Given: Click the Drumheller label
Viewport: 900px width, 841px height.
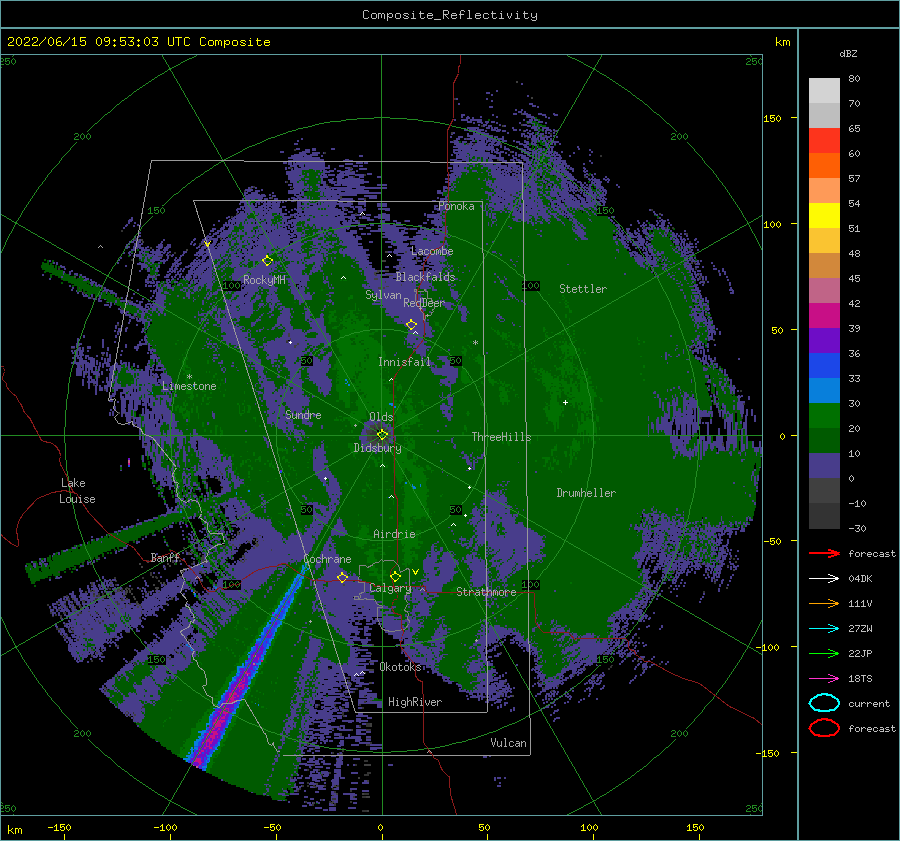Looking at the screenshot, I should coord(586,493).
